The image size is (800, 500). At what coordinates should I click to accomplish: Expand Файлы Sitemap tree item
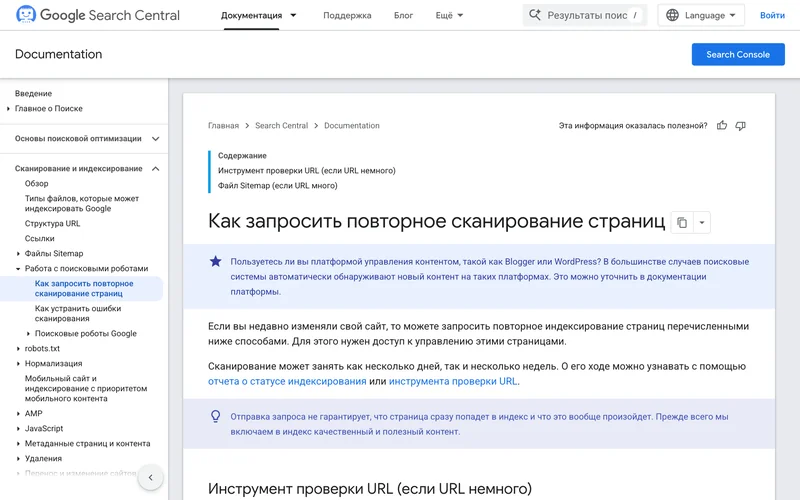pyautogui.click(x=18, y=254)
